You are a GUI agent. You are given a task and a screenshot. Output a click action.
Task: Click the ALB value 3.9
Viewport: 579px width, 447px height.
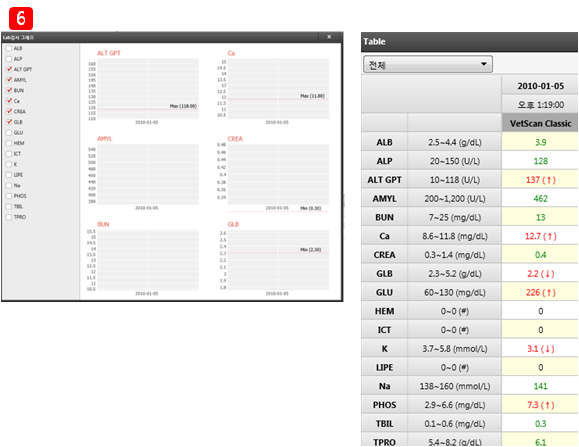point(540,142)
